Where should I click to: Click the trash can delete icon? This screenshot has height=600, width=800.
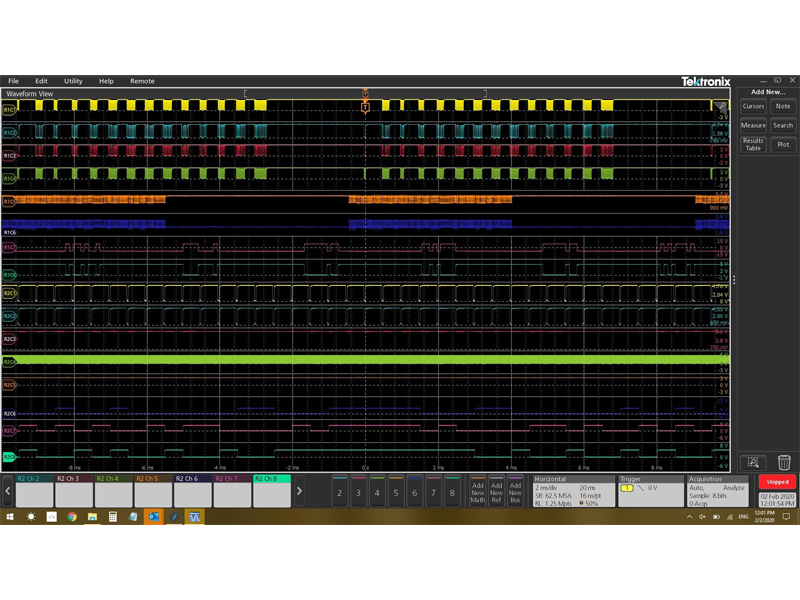pyautogui.click(x=783, y=462)
